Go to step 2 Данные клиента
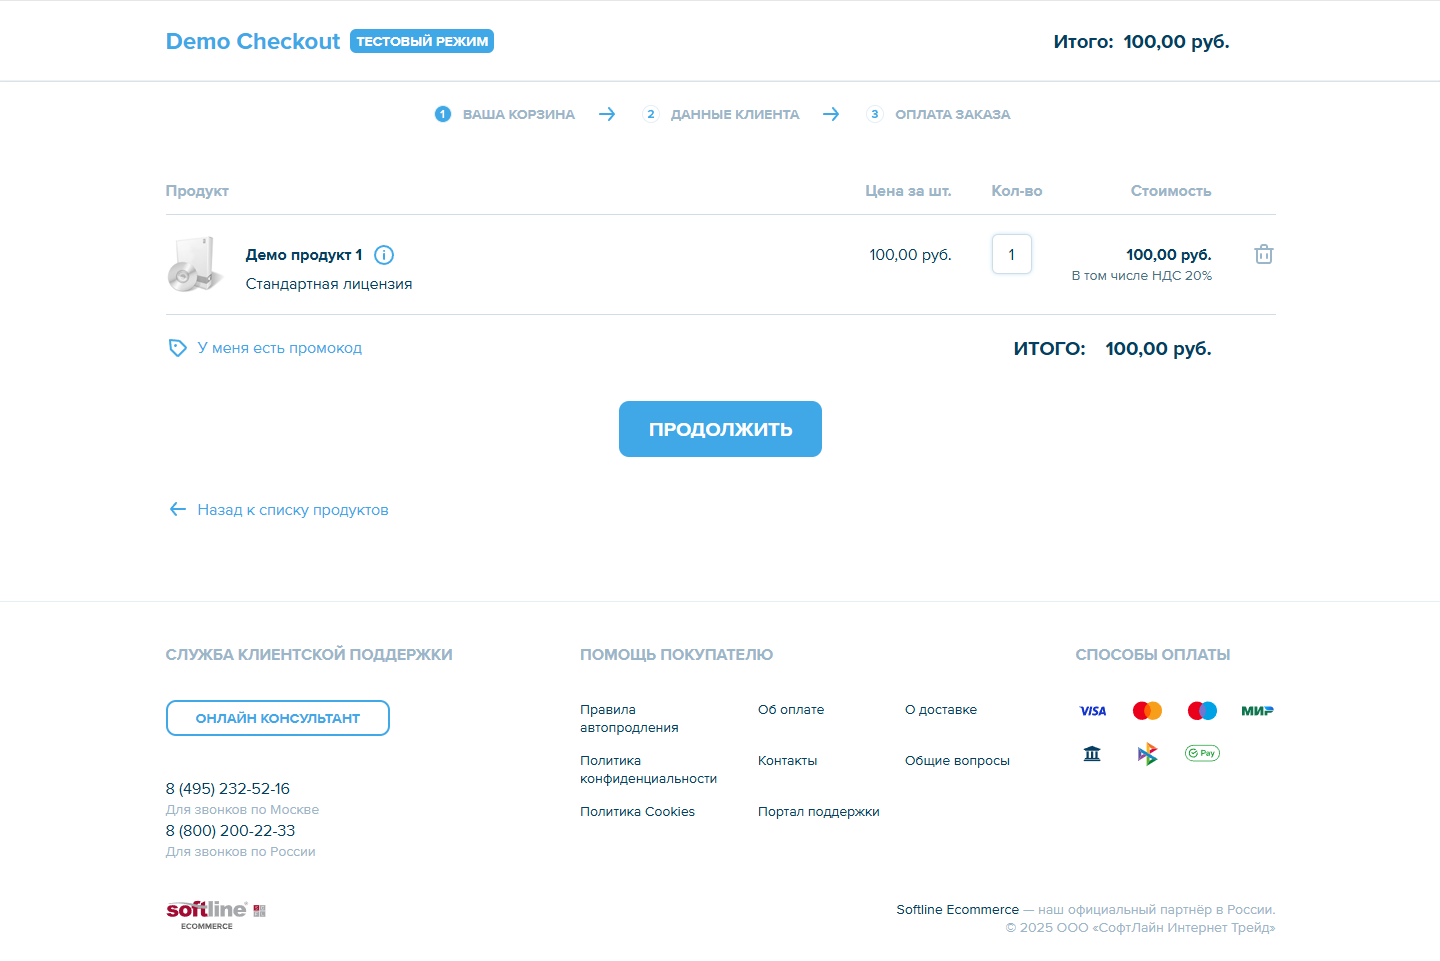This screenshot has height=961, width=1440. 721,115
